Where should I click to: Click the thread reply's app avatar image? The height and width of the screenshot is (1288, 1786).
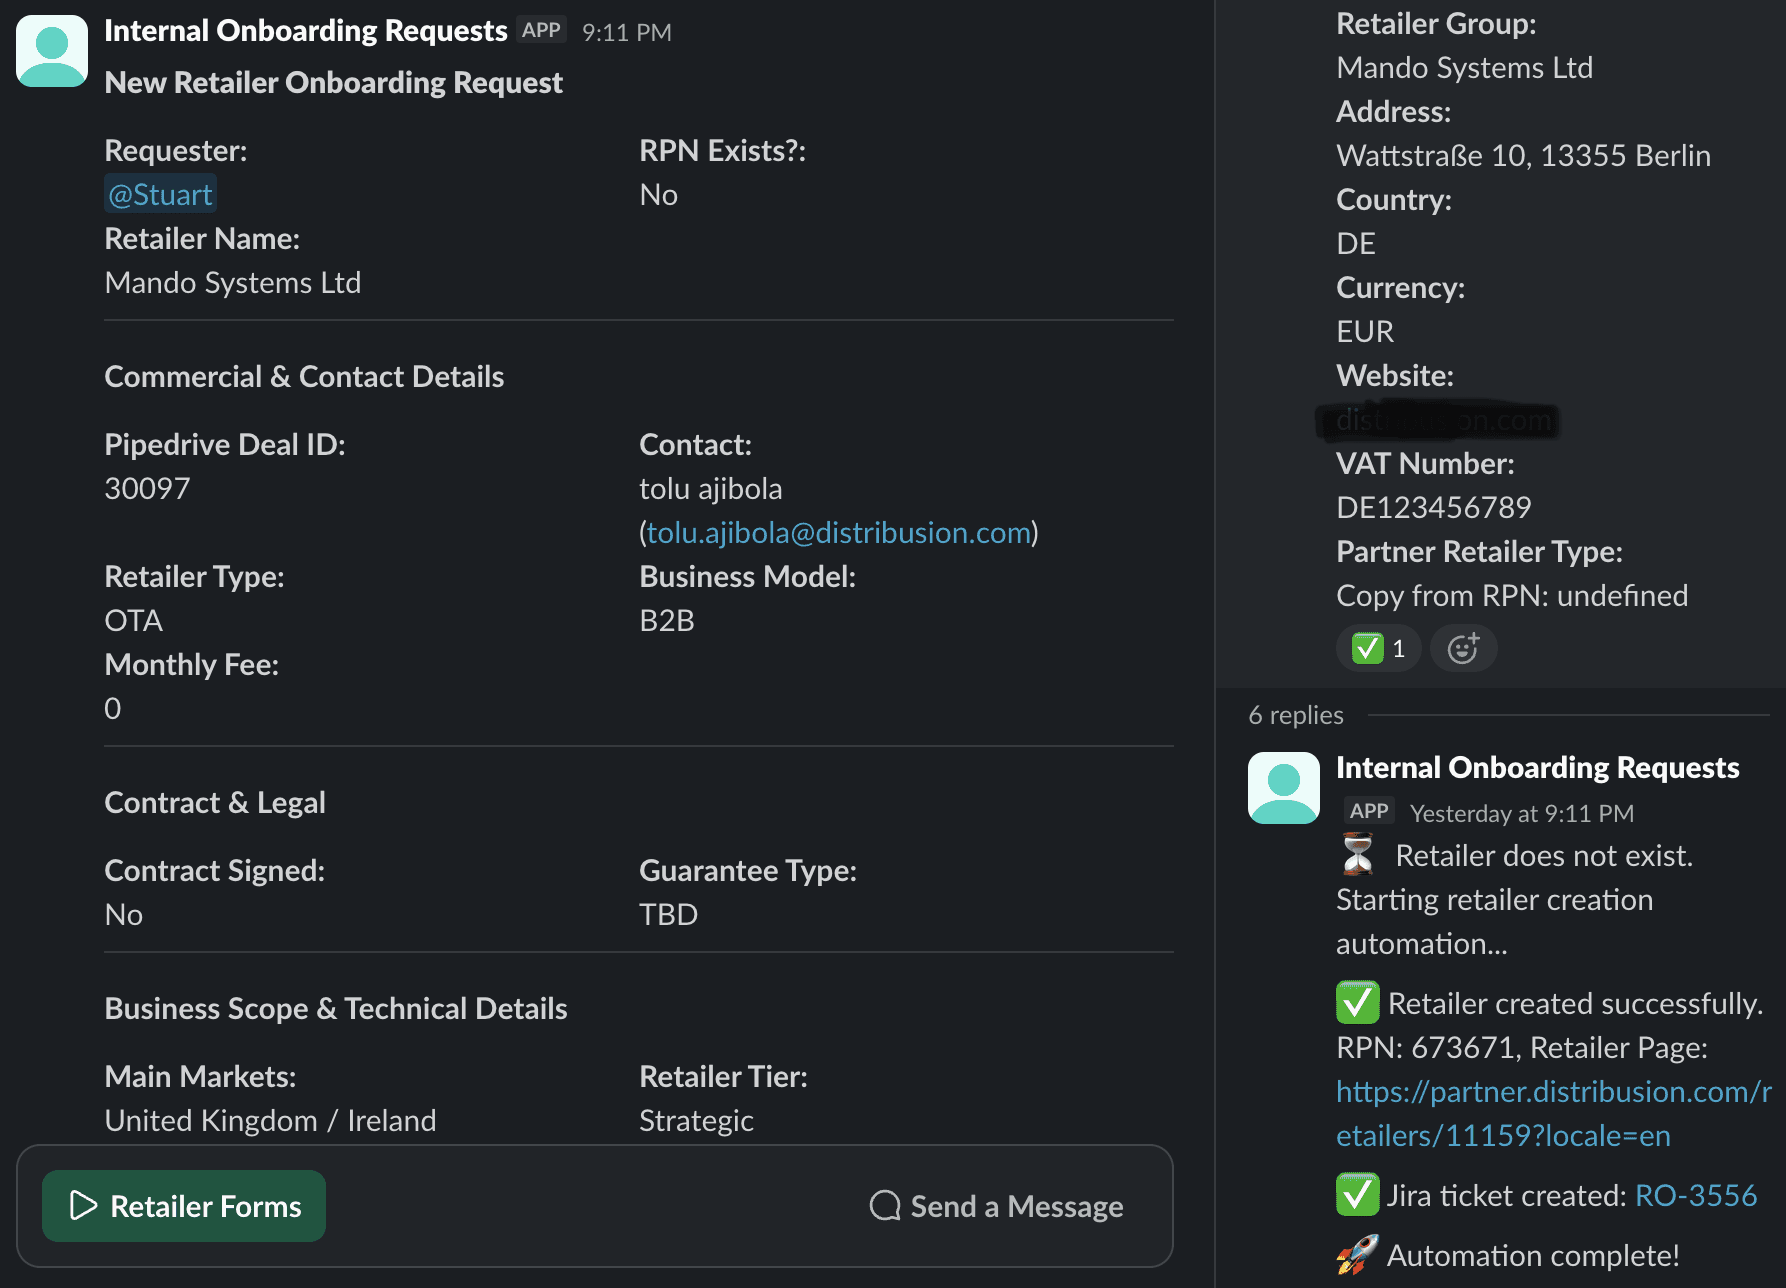click(1283, 787)
